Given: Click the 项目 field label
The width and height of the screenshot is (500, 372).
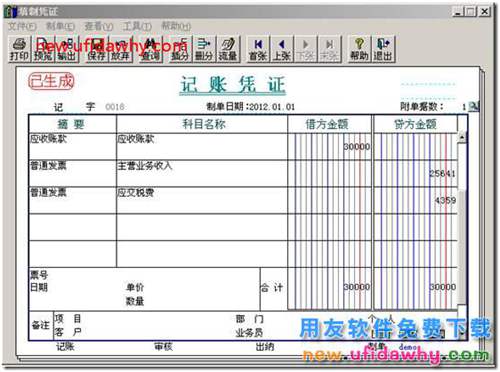Looking at the screenshot, I should point(68,319).
